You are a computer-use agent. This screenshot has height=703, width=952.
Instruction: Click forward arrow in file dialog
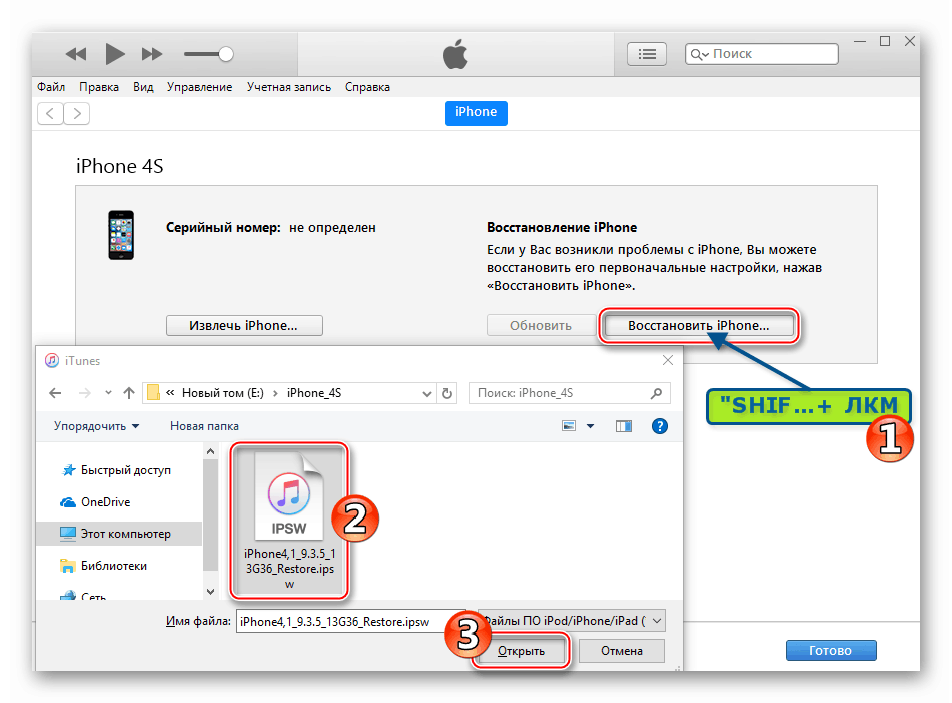(84, 393)
